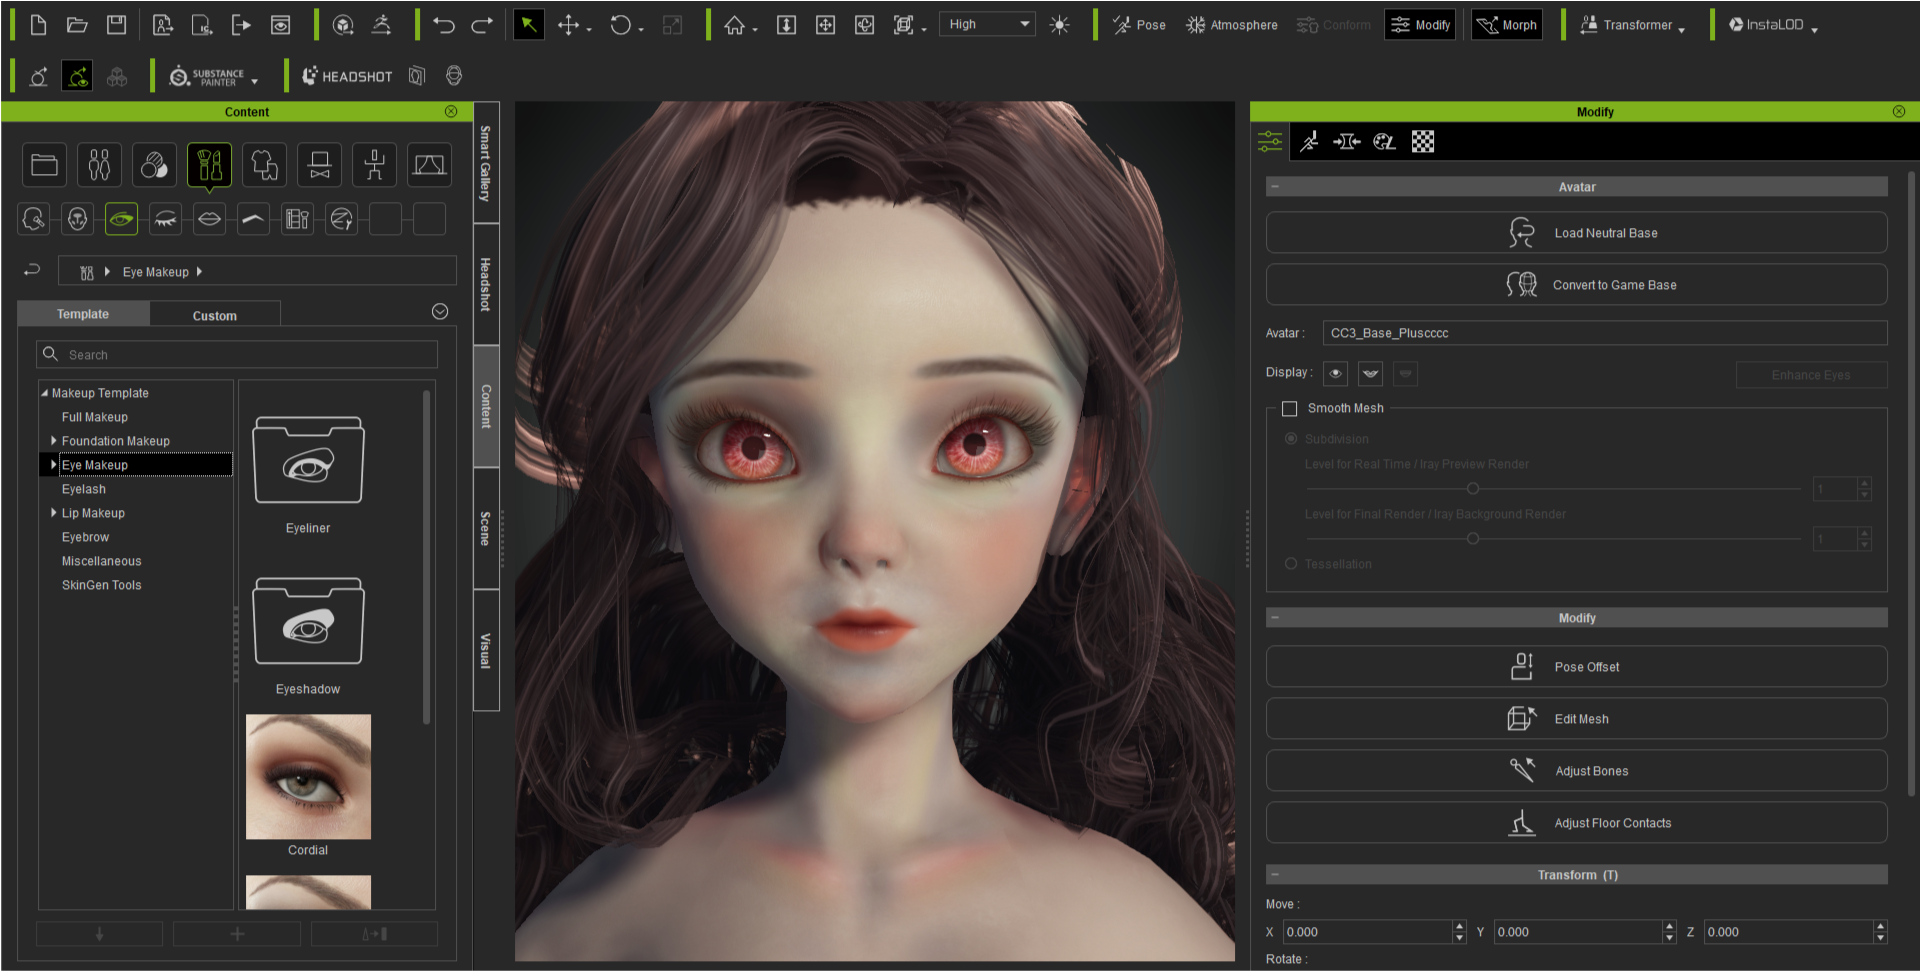Click Convert to Game Base
The image size is (1921, 971).
point(1577,285)
